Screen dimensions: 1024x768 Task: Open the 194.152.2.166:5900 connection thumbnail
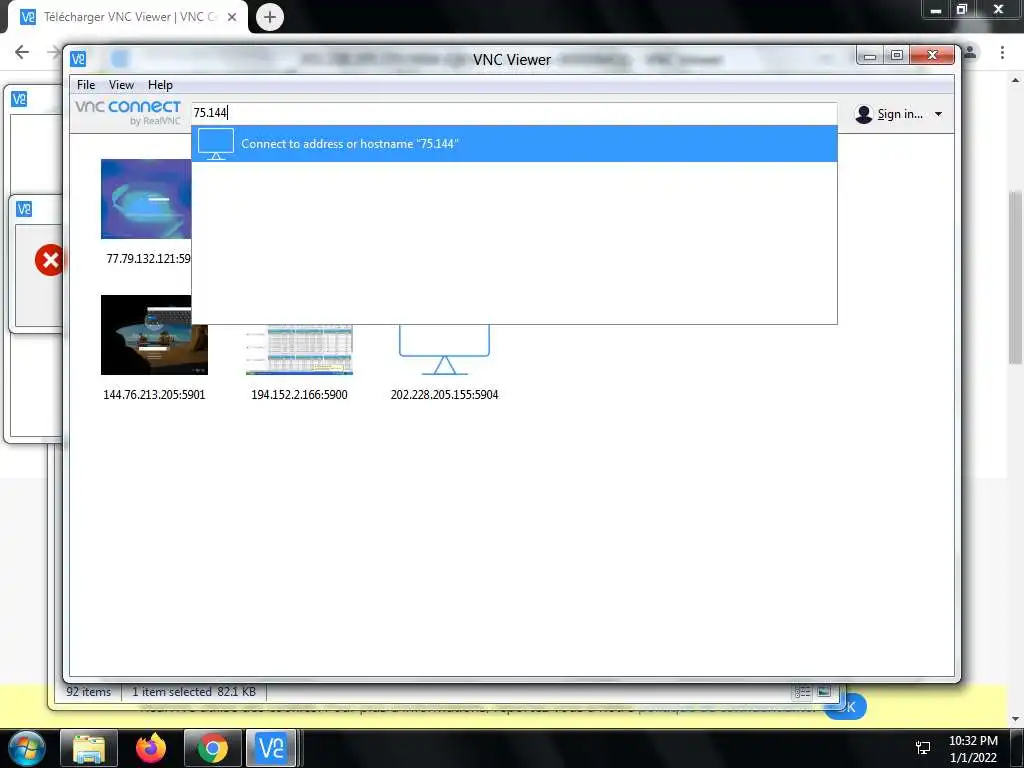tap(299, 349)
